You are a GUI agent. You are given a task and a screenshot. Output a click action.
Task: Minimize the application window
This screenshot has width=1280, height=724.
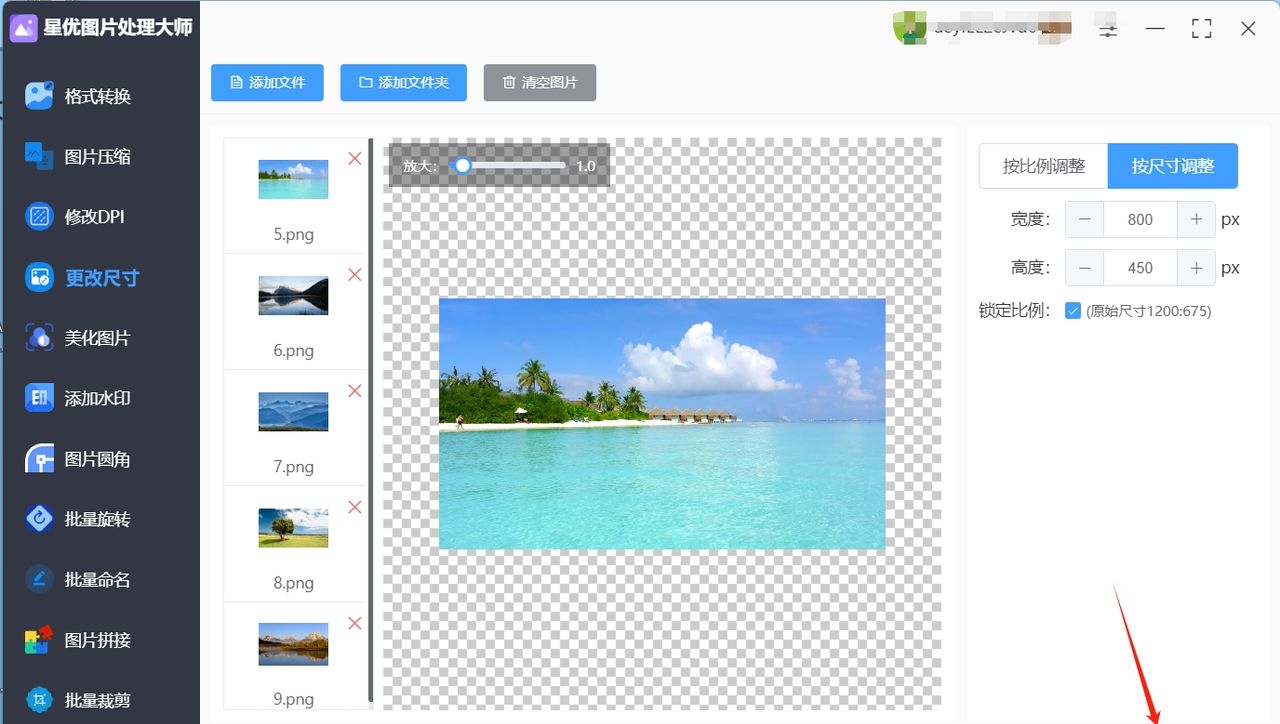[1155, 29]
